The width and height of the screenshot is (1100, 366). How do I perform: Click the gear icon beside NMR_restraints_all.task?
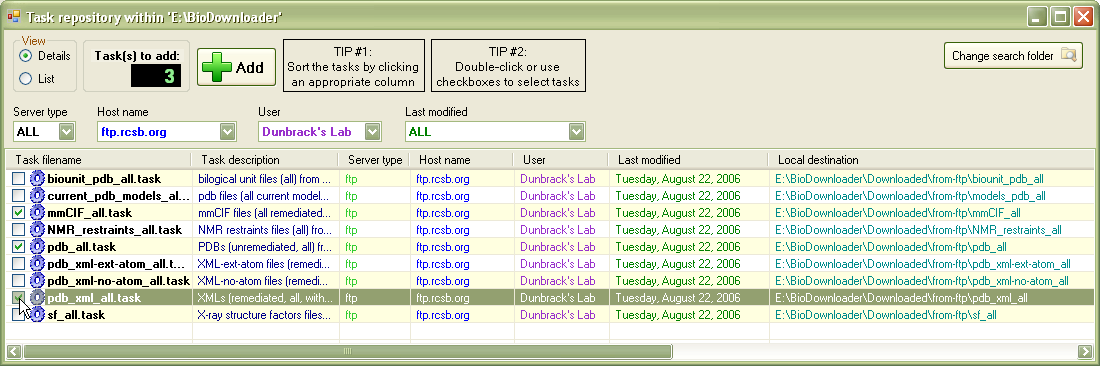tap(37, 229)
